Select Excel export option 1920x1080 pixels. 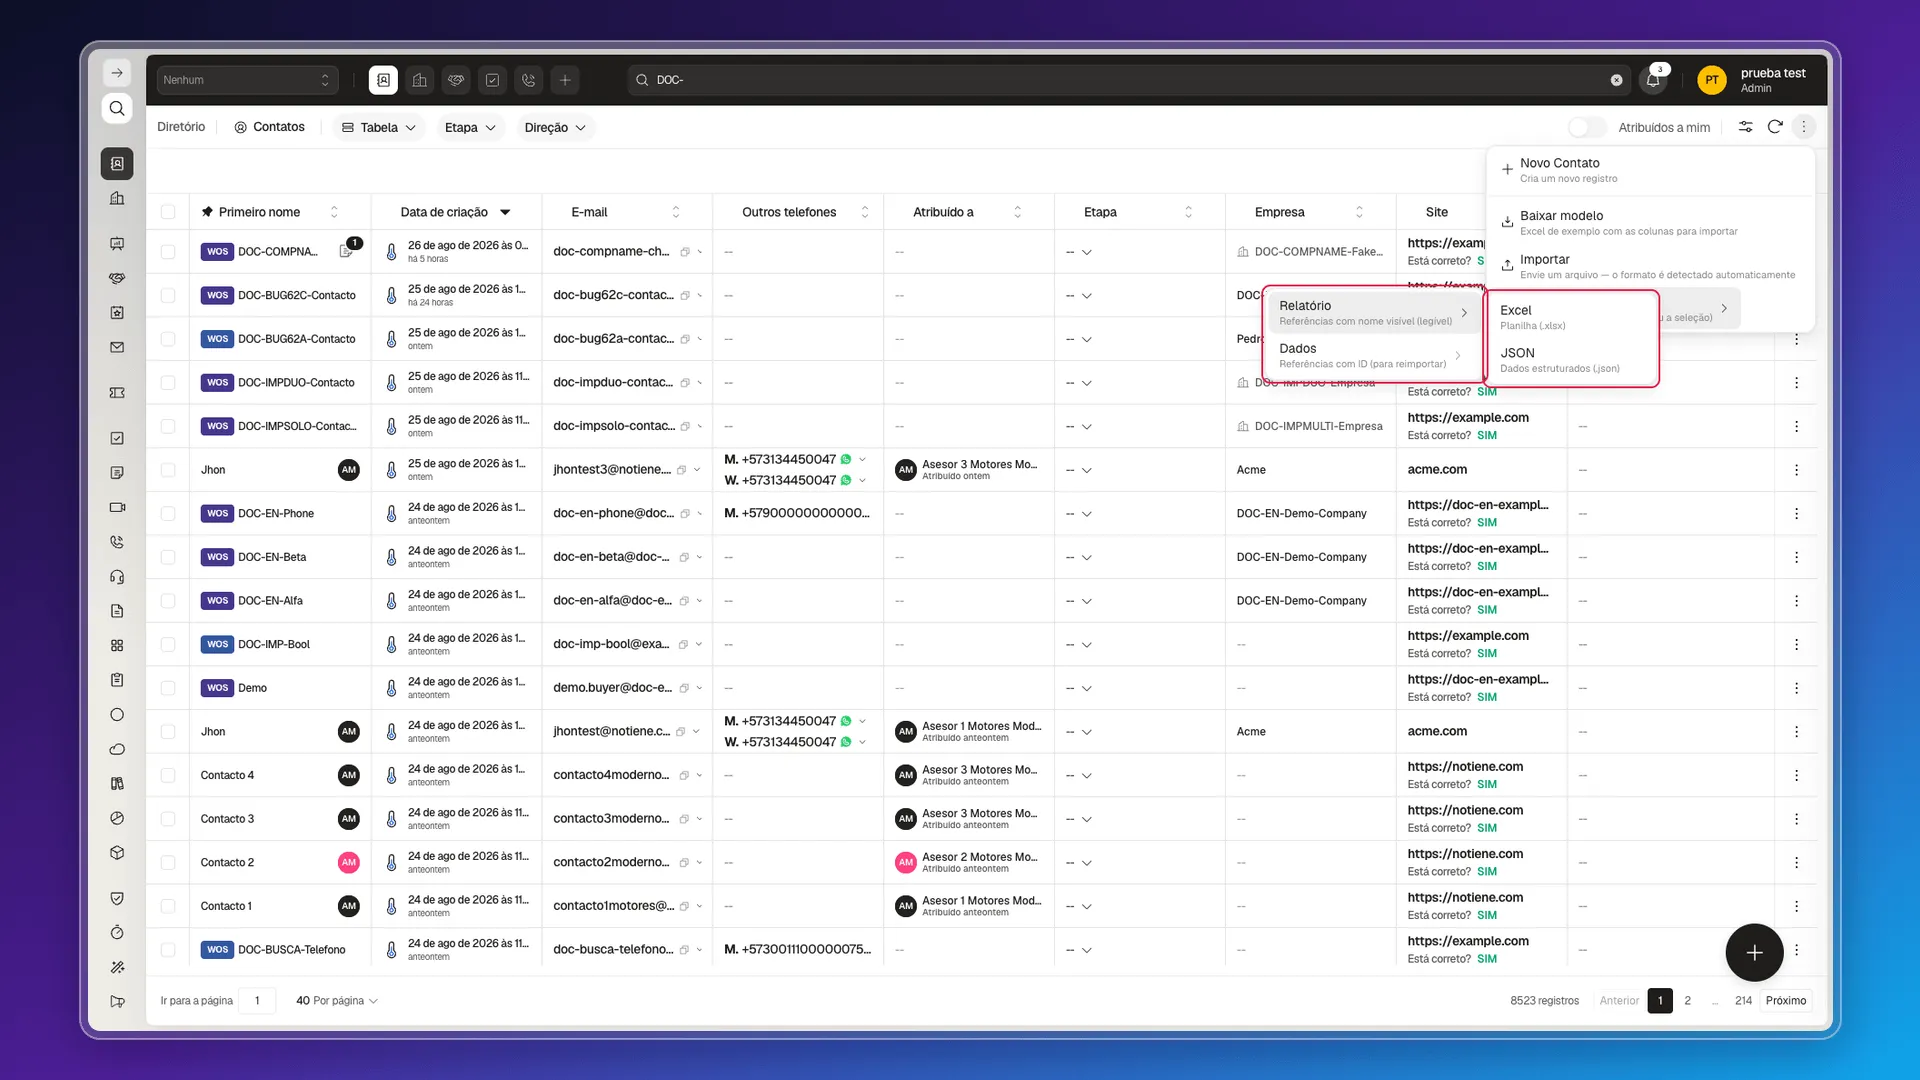(x=1572, y=317)
